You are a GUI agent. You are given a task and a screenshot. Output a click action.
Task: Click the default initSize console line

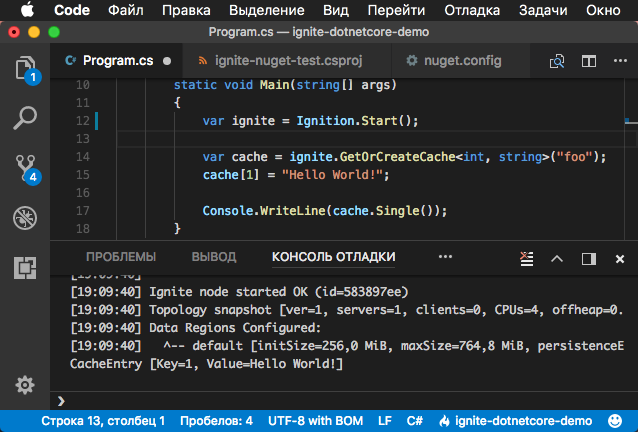point(347,346)
